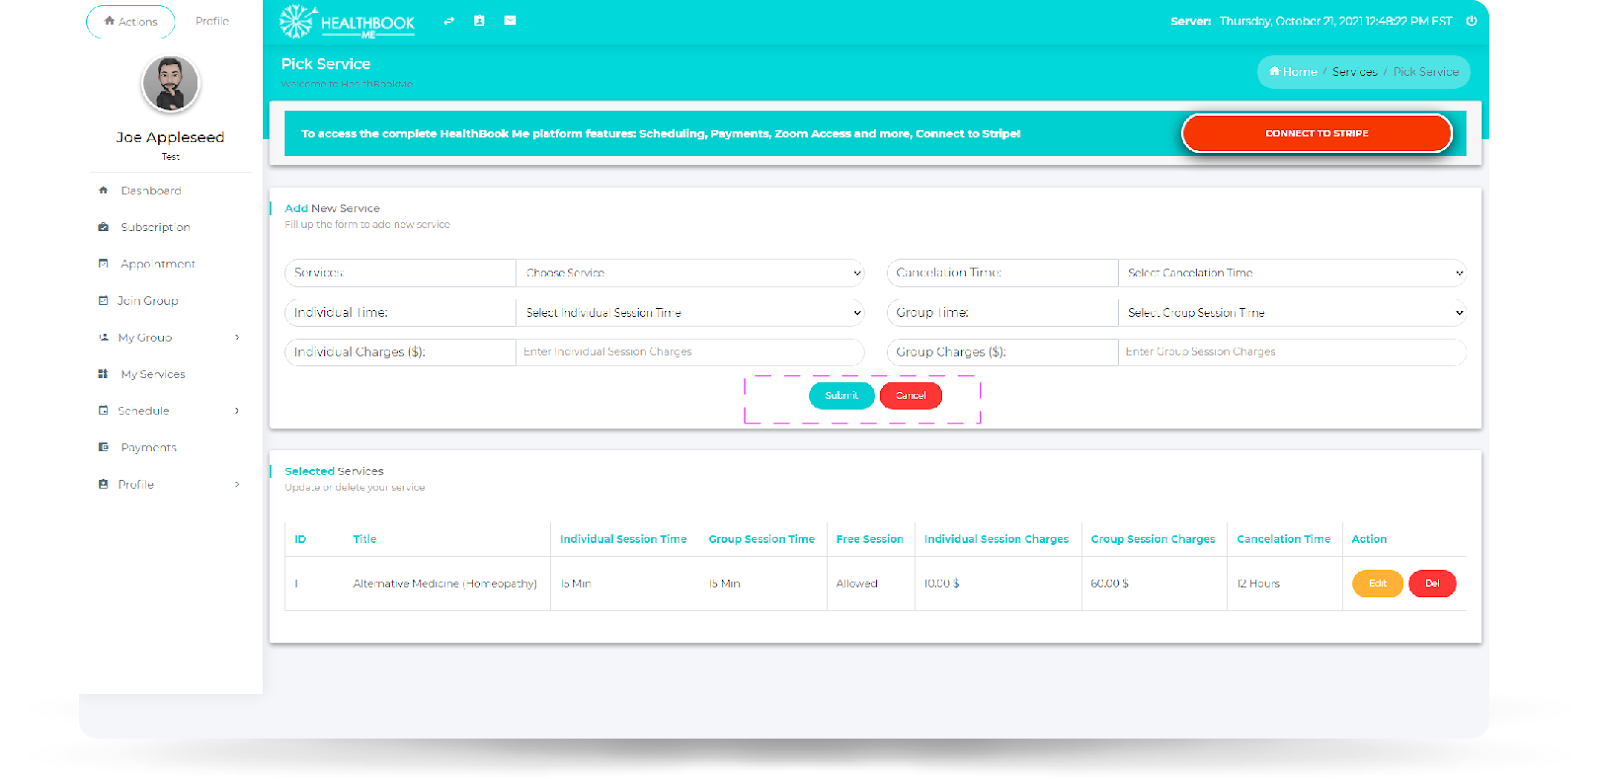Open Join Group from the sidebar
Image resolution: width=1600 pixels, height=780 pixels.
(x=148, y=300)
